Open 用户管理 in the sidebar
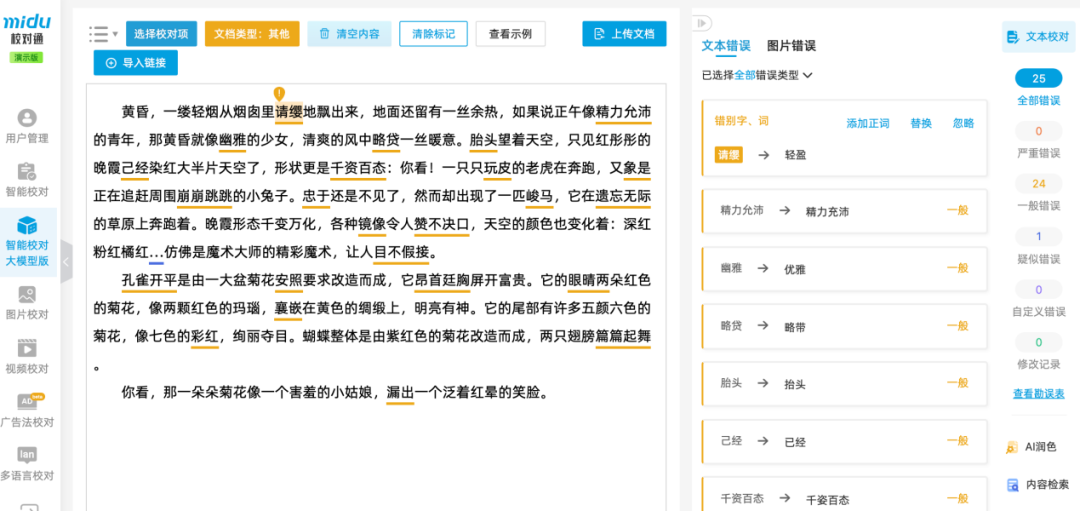The height and width of the screenshot is (511, 1080). pyautogui.click(x=27, y=126)
